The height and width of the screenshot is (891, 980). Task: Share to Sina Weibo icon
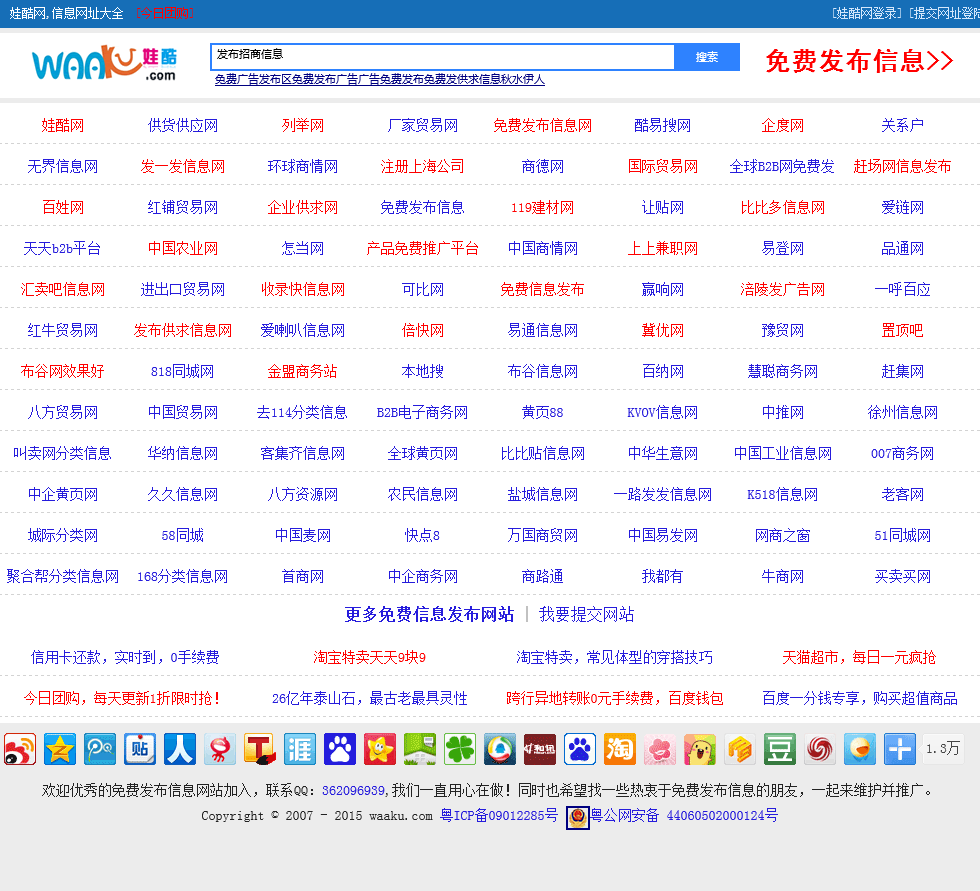coord(20,749)
